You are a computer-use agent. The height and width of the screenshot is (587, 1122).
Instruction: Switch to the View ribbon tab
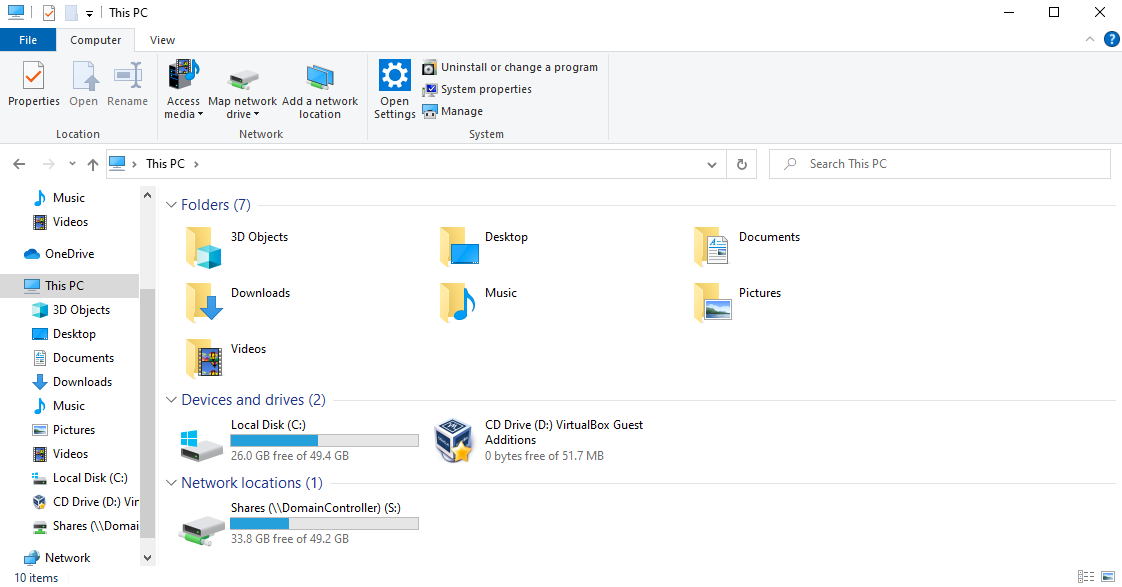(x=162, y=40)
